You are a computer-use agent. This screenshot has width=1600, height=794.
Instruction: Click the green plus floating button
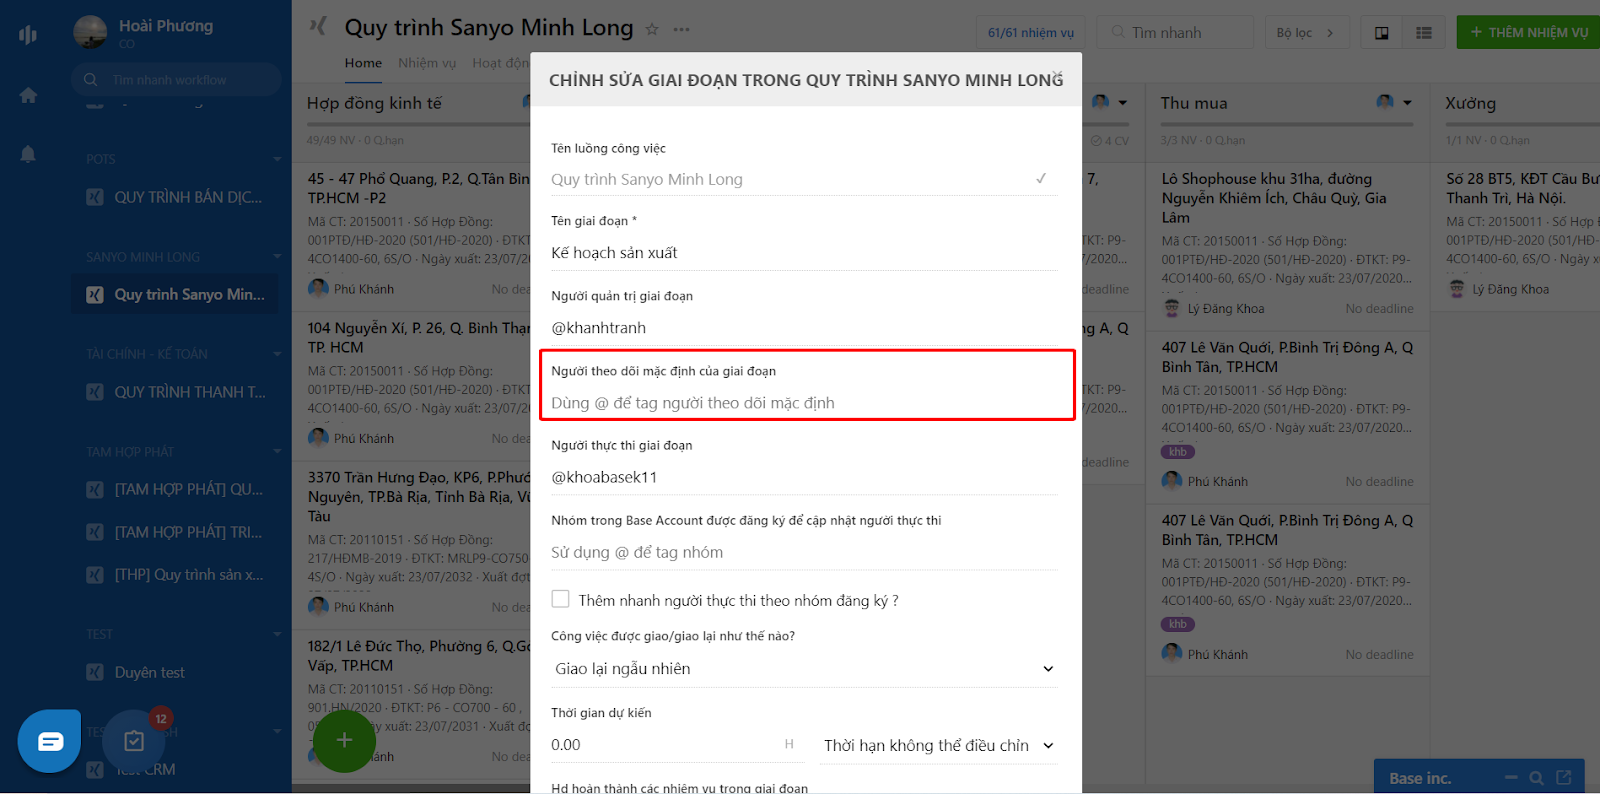tap(344, 740)
